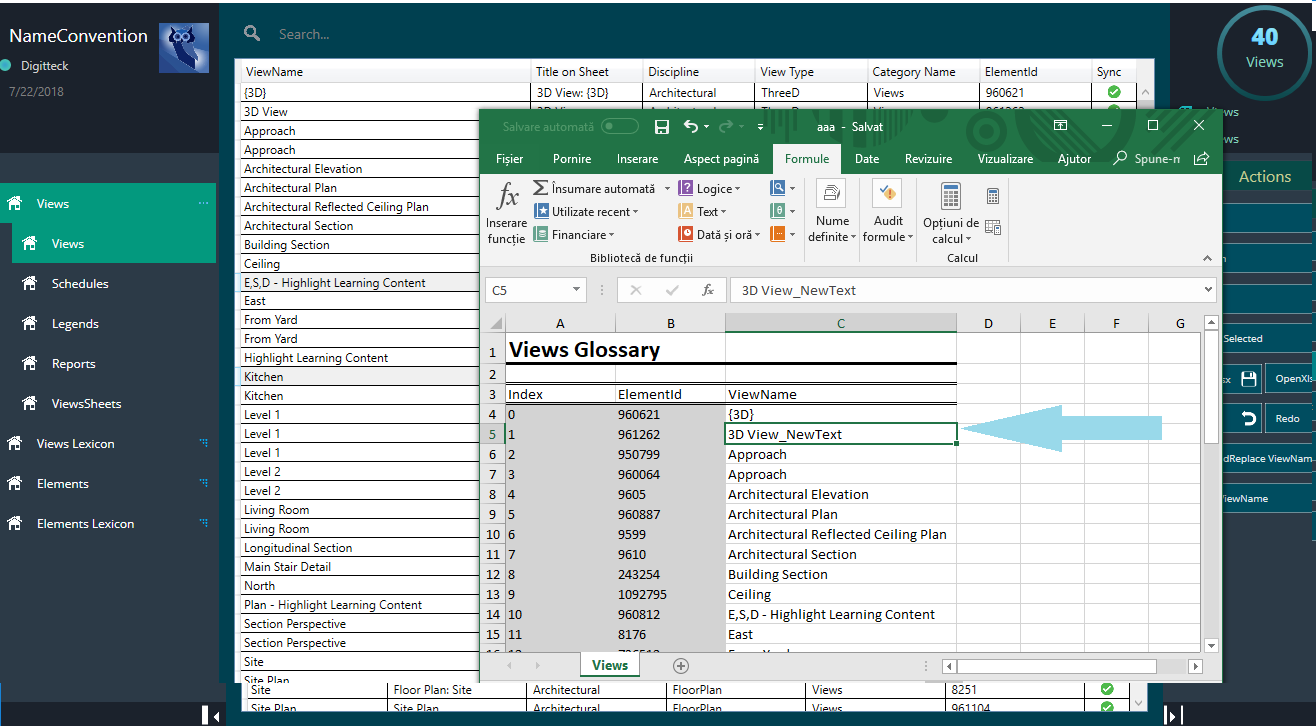
Task: Click the Search field at the top
Action: click(x=400, y=34)
